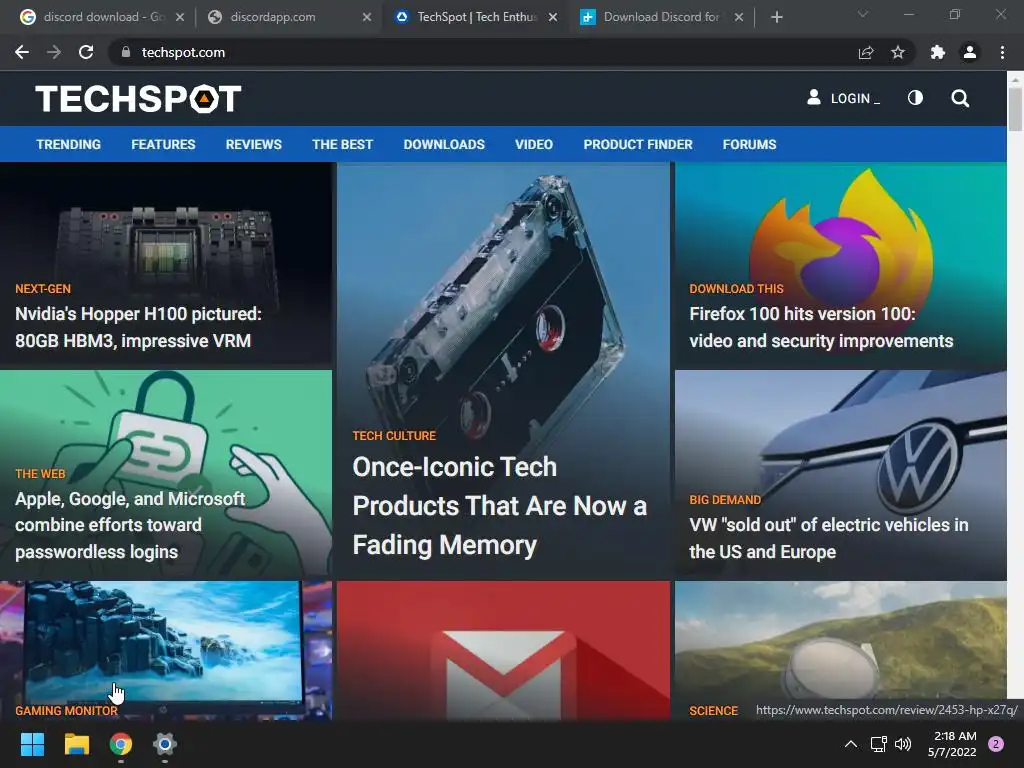Open the tab search chevron

click(x=863, y=14)
